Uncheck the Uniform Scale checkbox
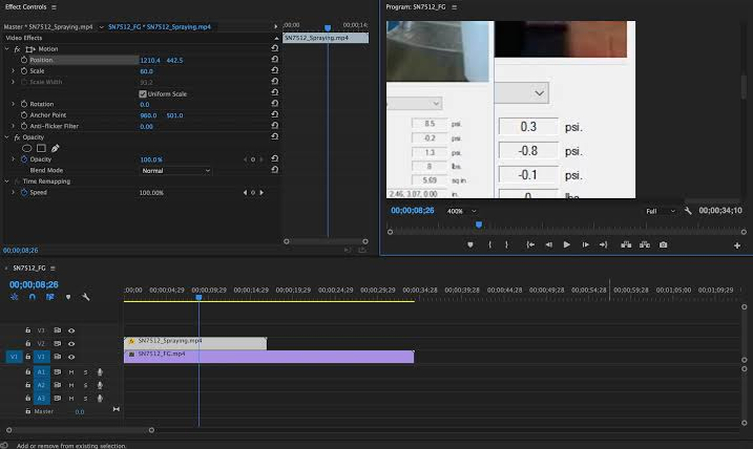Screen dimensions: 753x449 (x=143, y=94)
